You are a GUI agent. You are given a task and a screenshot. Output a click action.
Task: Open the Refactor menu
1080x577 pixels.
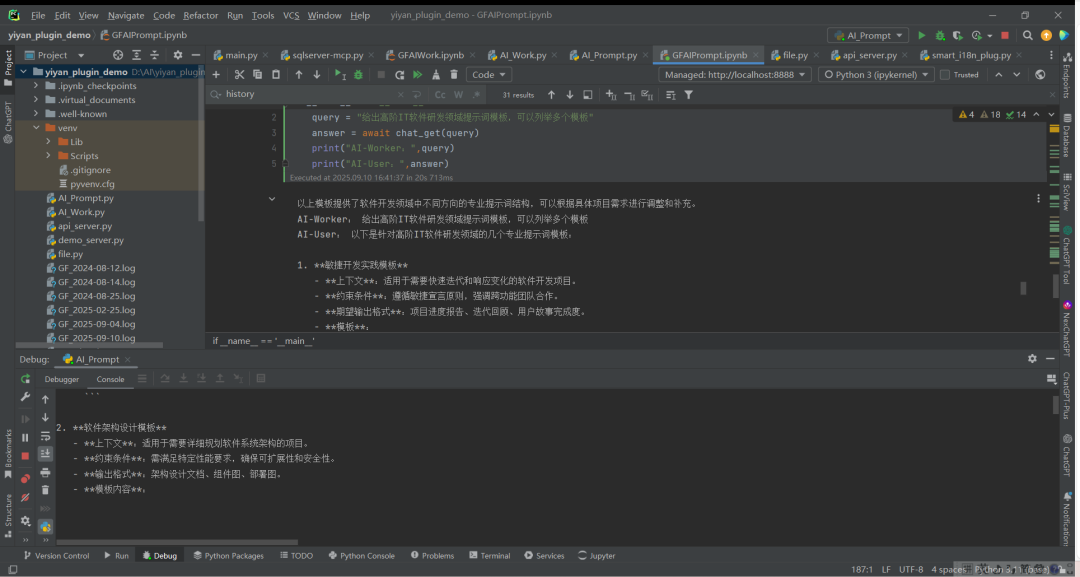[200, 15]
